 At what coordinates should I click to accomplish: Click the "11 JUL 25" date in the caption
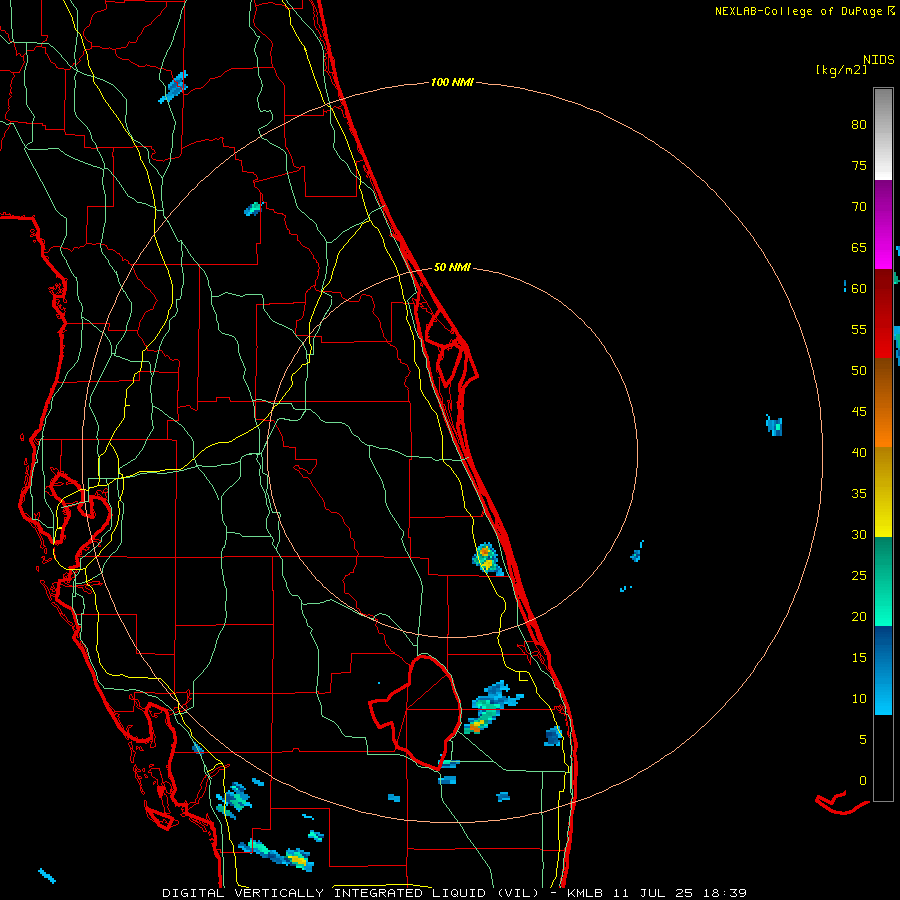[x=653, y=893]
